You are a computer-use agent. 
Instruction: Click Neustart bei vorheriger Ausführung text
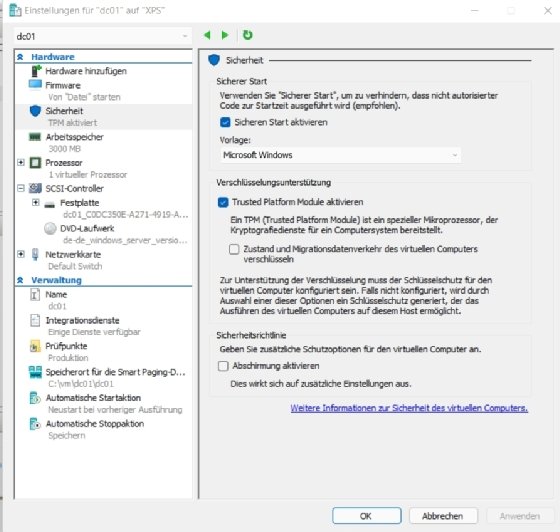pyautogui.click(x=115, y=410)
